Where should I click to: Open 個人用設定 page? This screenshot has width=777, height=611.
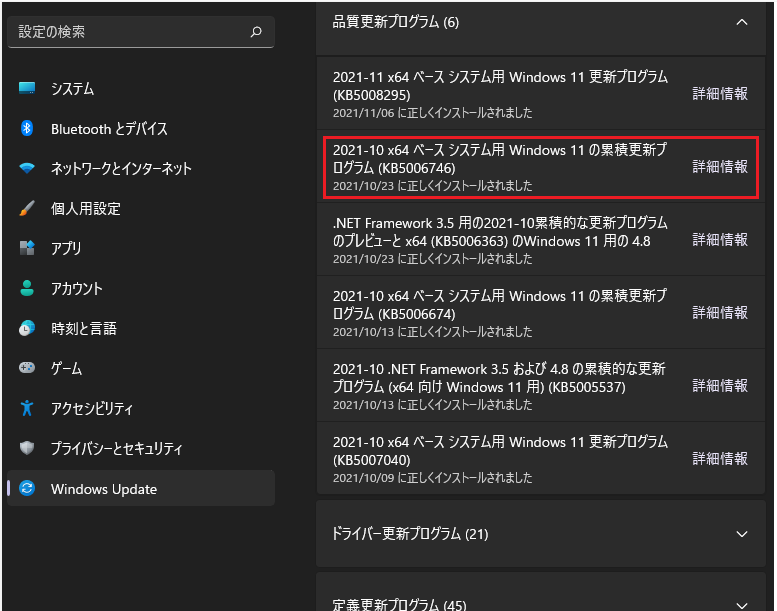click(141, 209)
